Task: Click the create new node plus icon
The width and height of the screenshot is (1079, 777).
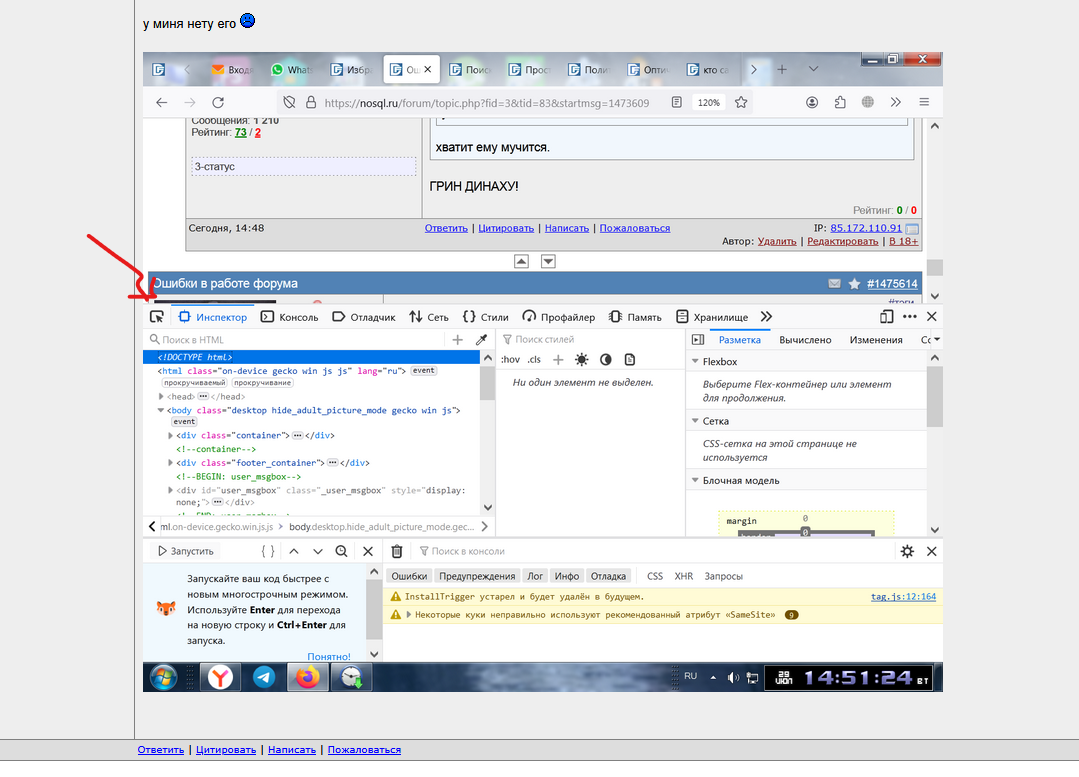Action: (x=458, y=339)
